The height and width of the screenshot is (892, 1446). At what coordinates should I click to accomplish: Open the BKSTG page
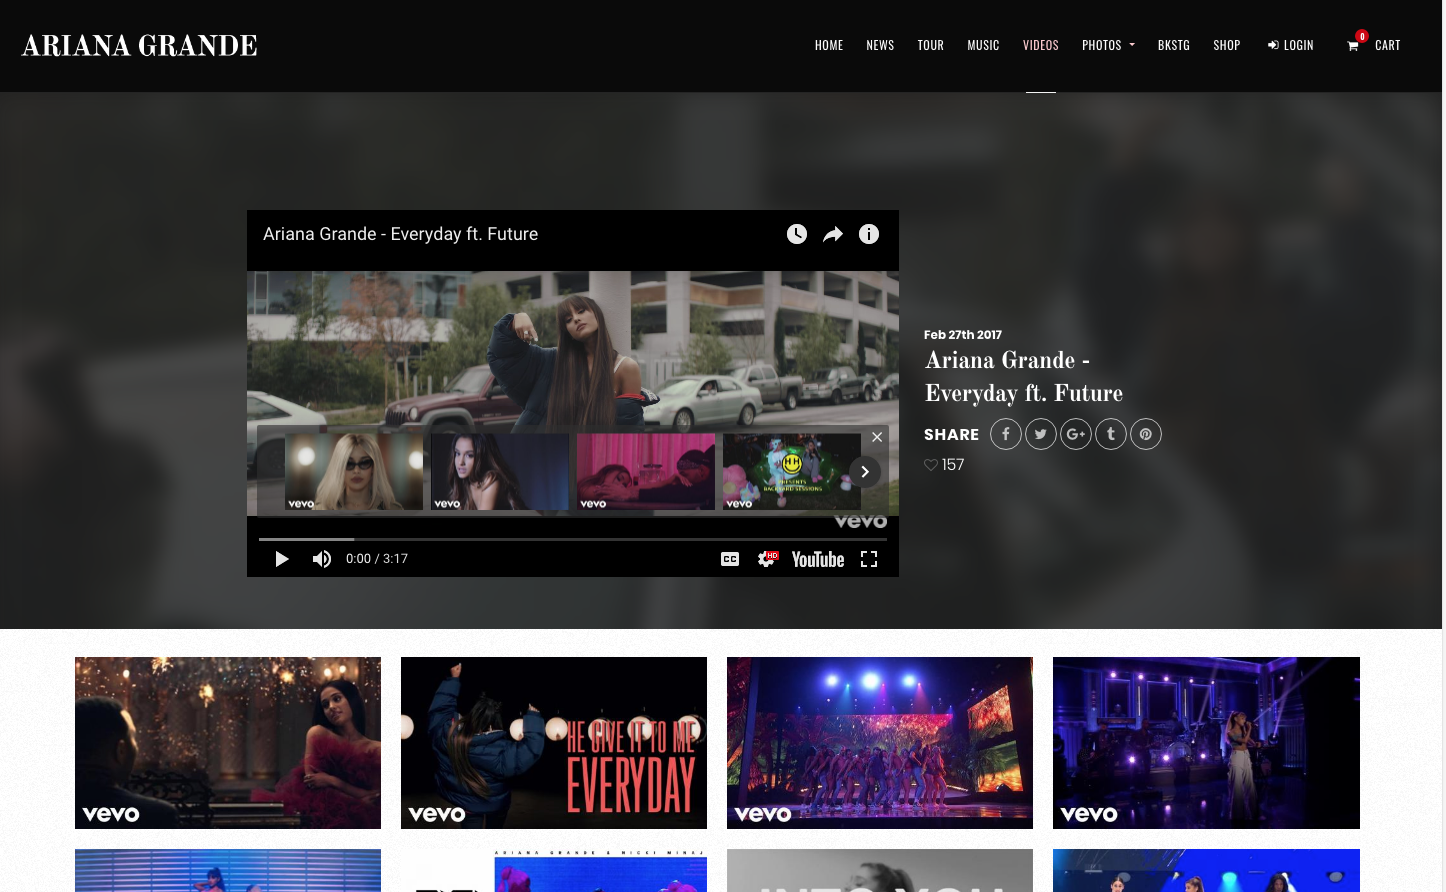(1174, 45)
